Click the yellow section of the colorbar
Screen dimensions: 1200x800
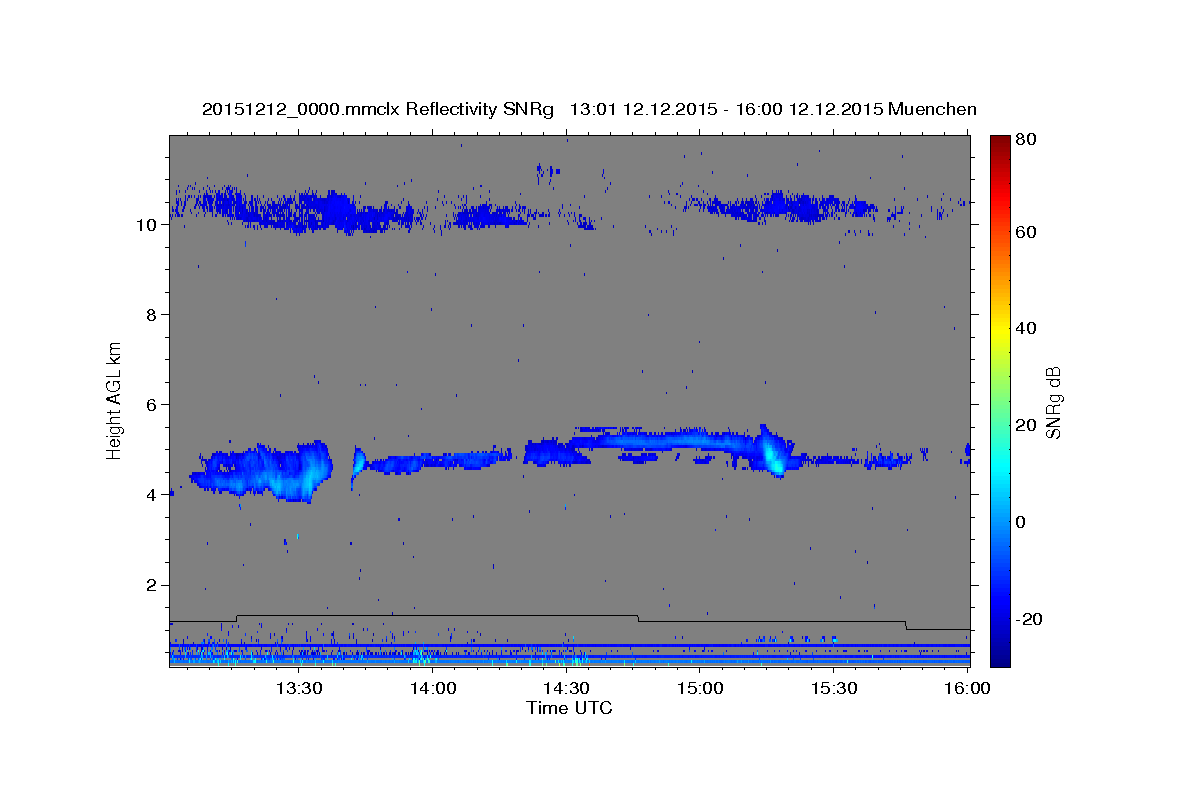[x=1000, y=330]
